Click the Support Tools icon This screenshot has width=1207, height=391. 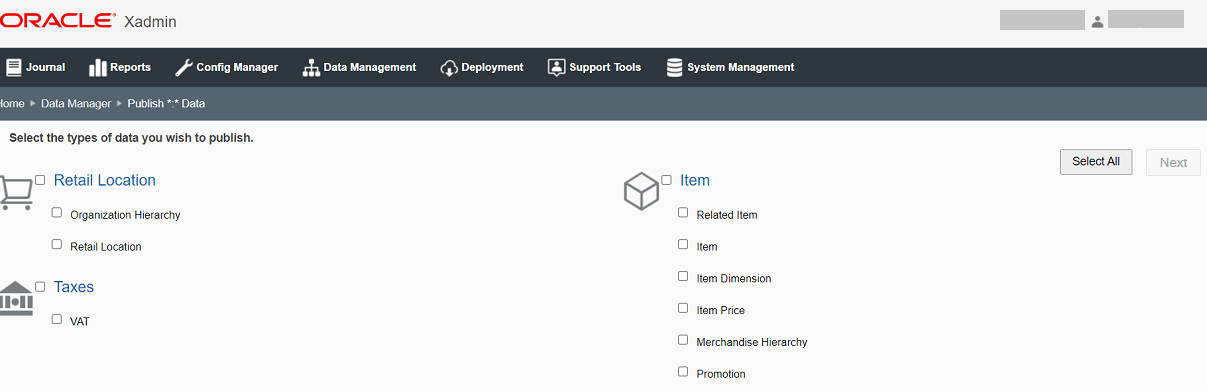point(556,67)
